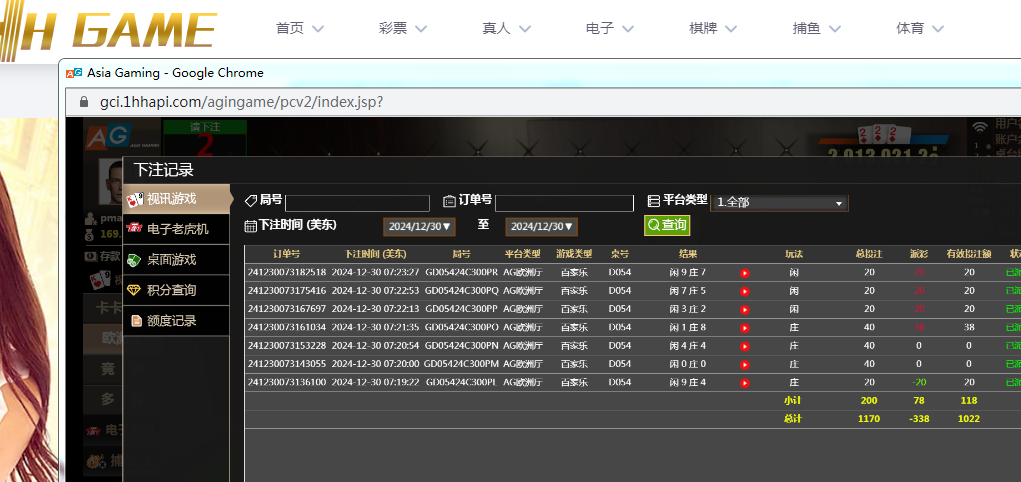This screenshot has height=482, width=1021.
Task: Click the site lock icon in address bar
Action: [x=83, y=102]
